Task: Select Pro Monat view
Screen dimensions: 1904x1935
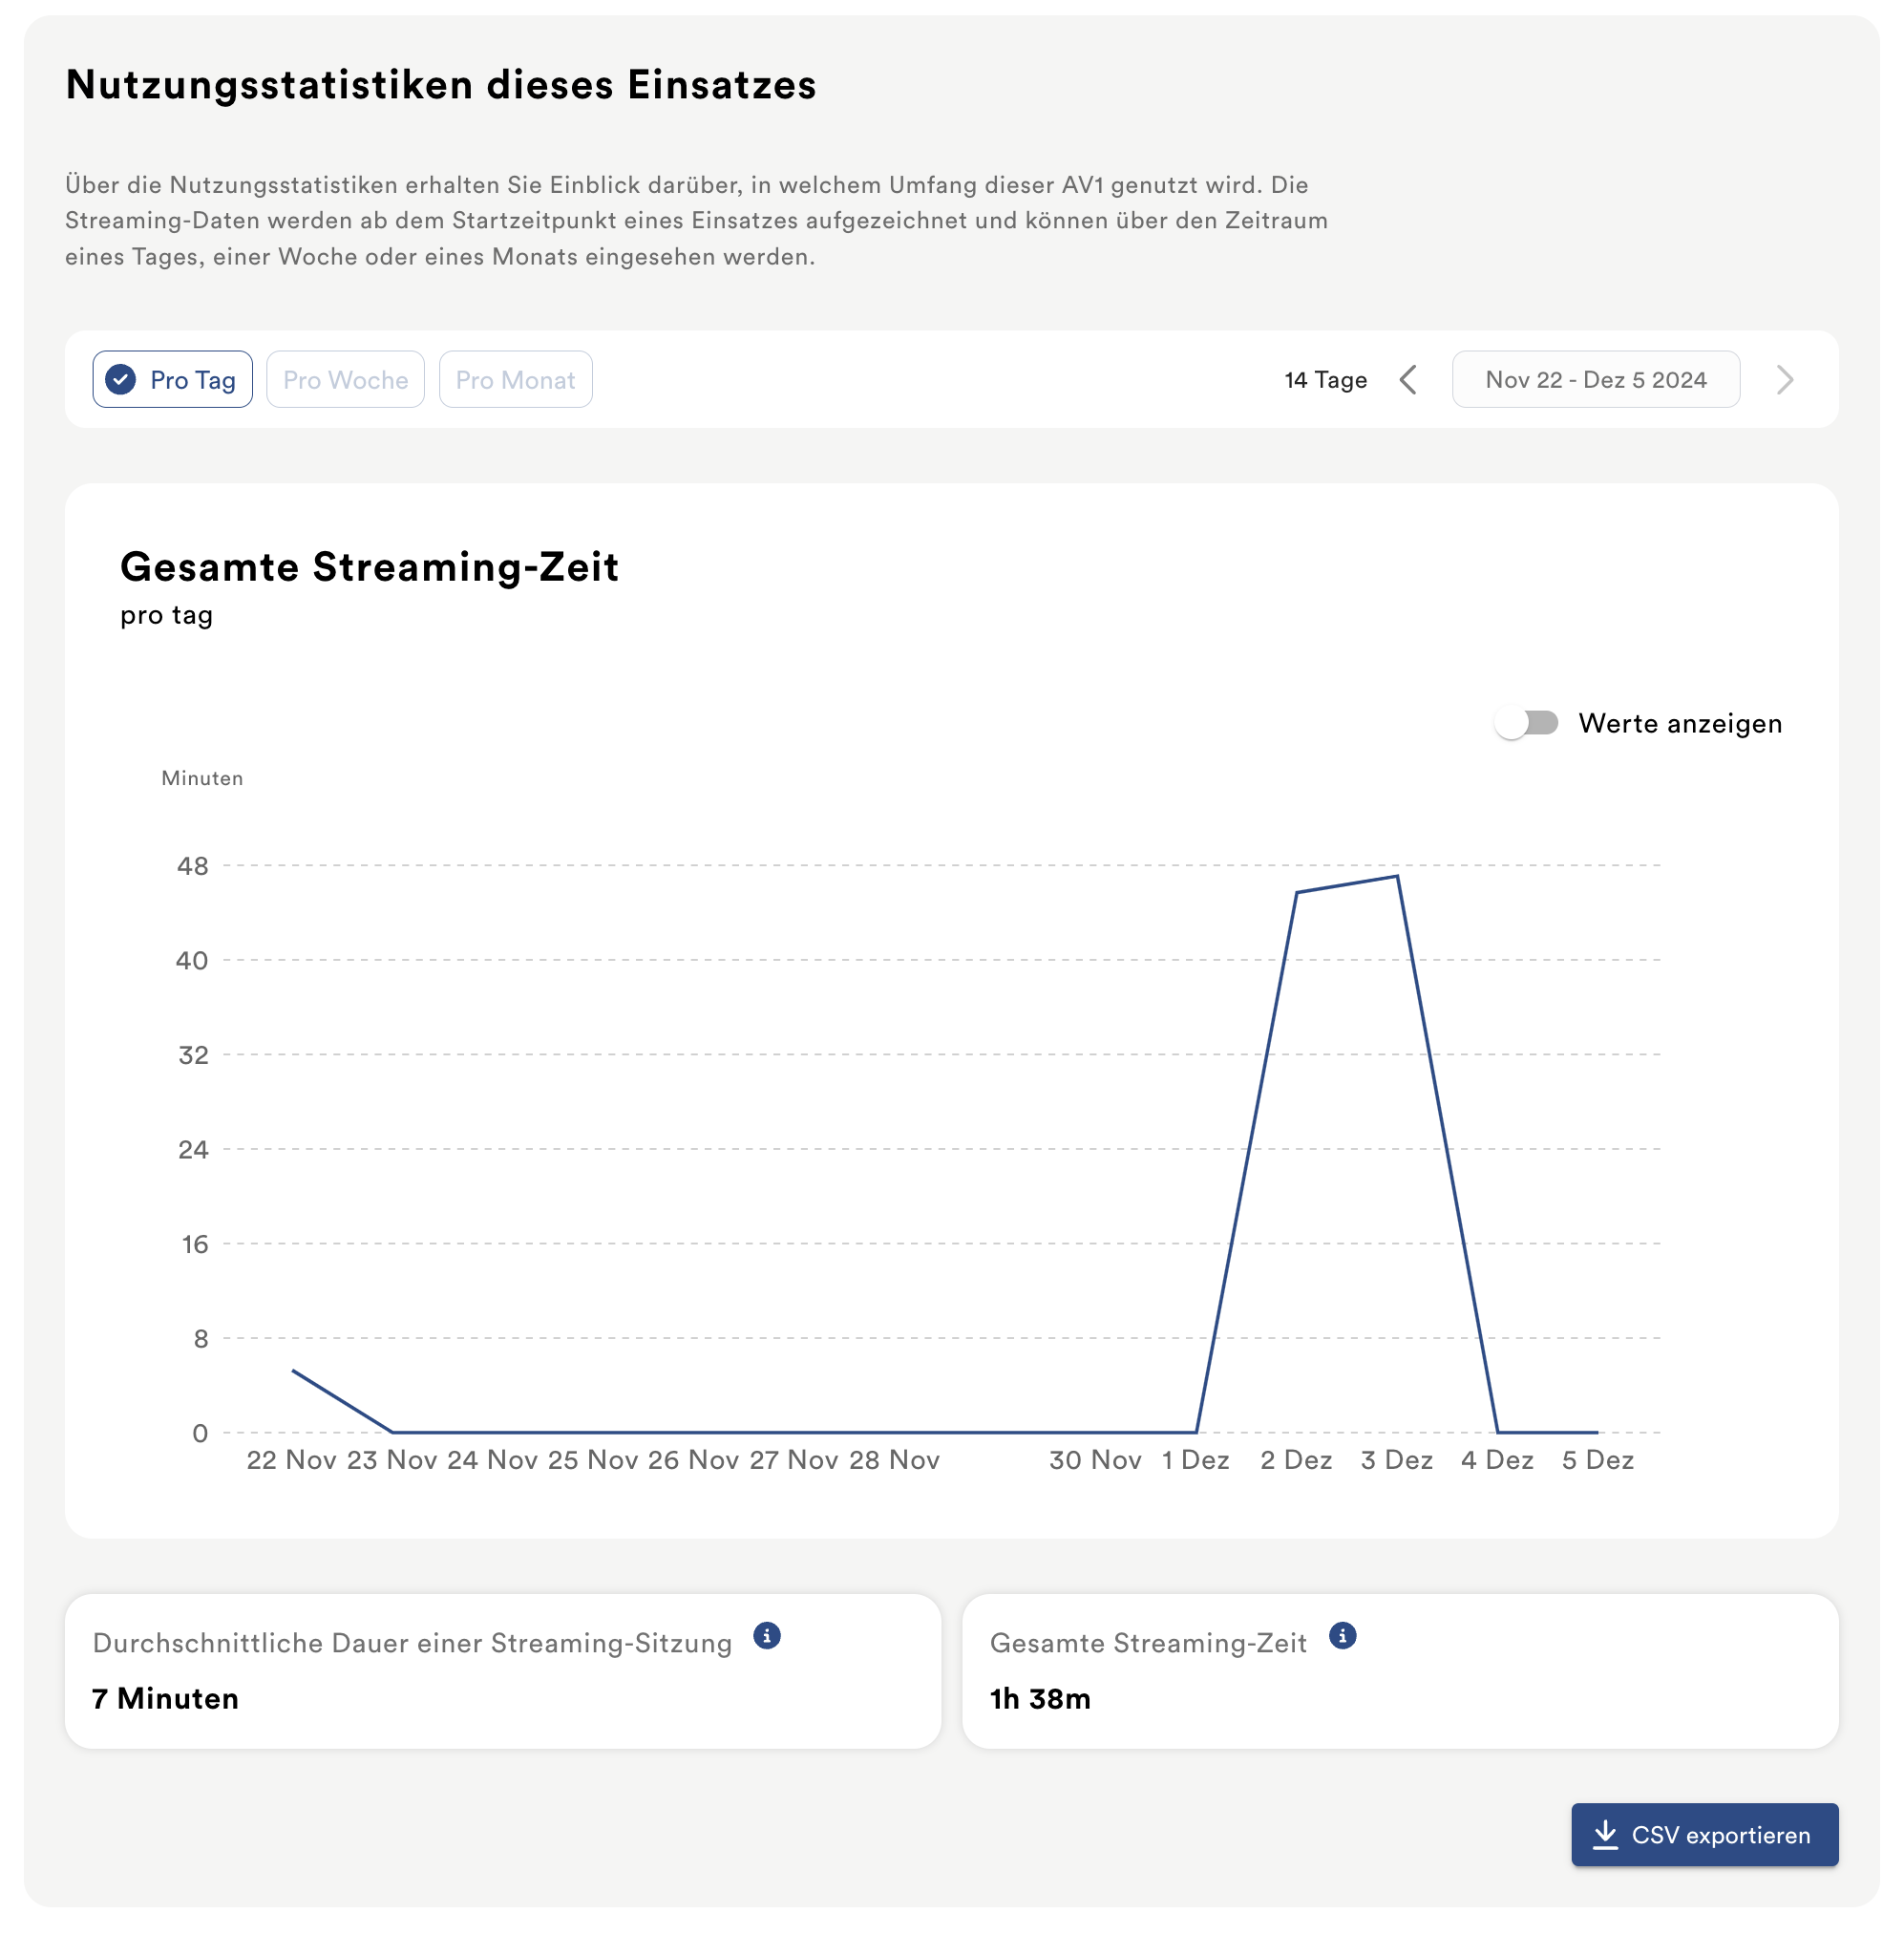Action: tap(515, 380)
